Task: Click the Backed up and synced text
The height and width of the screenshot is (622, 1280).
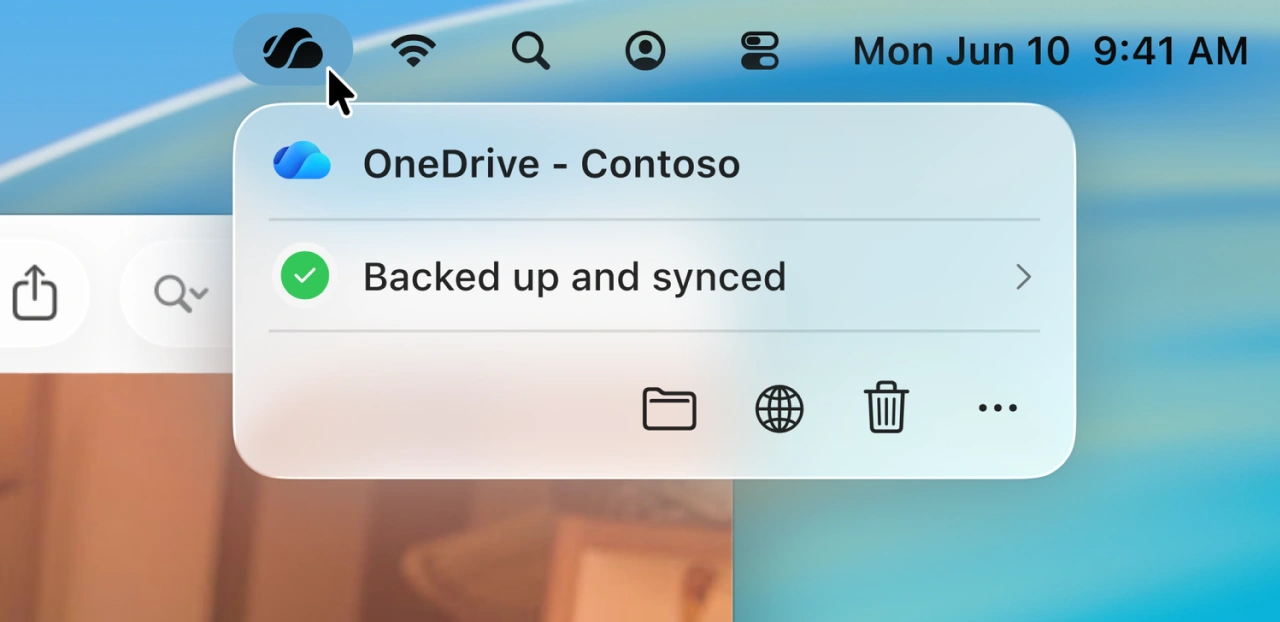Action: click(x=575, y=277)
